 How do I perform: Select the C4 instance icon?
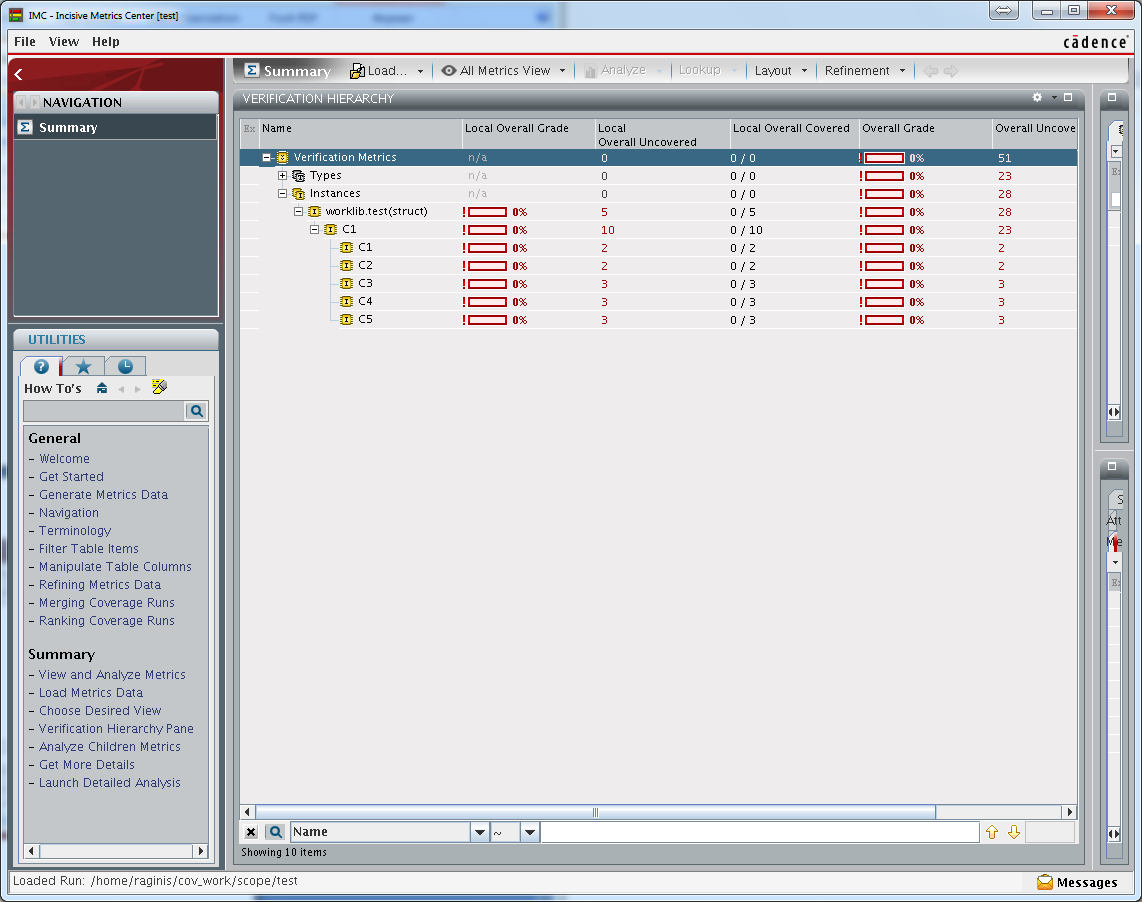(347, 302)
